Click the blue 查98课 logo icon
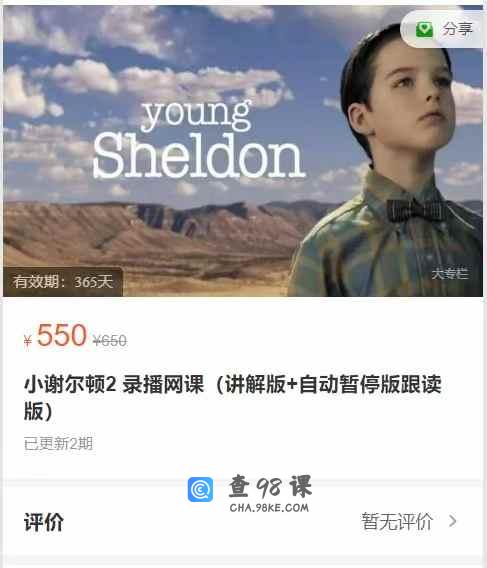The height and width of the screenshot is (568, 487). pos(200,489)
